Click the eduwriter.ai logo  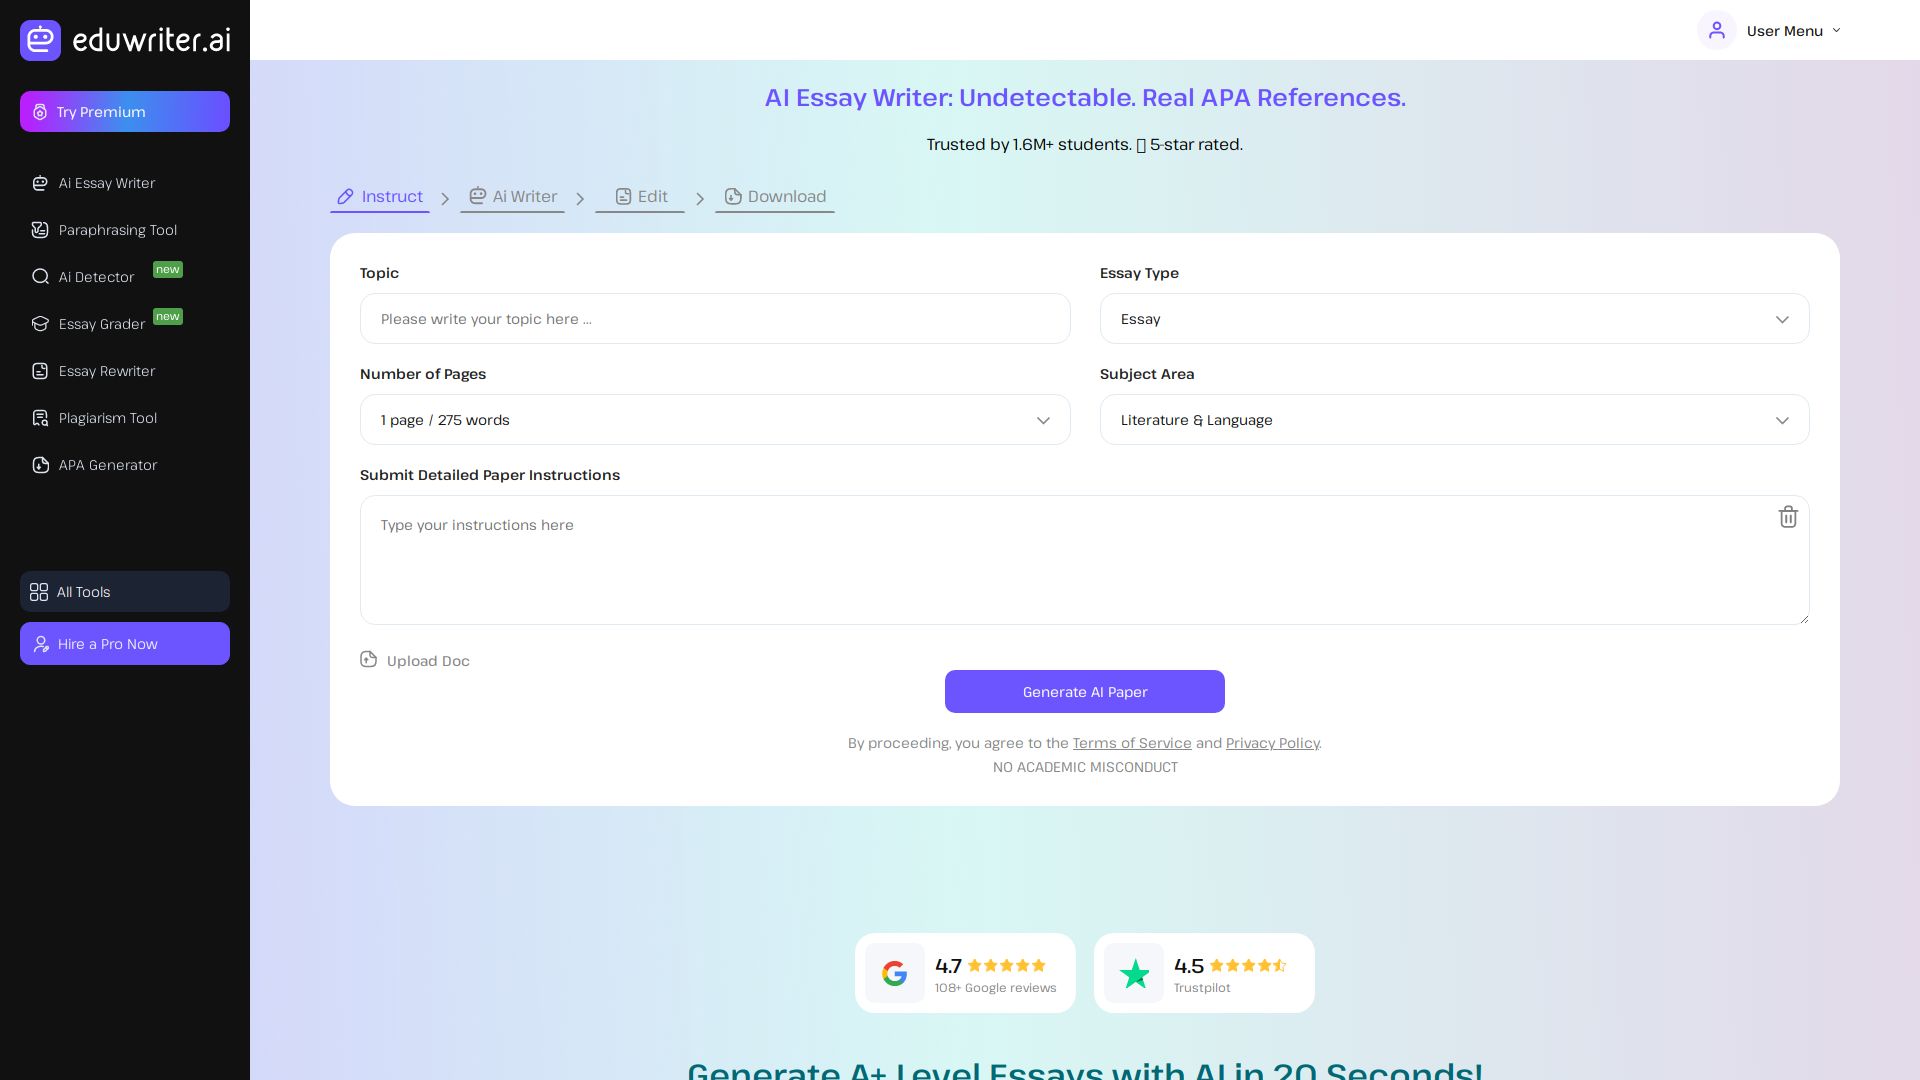click(x=124, y=40)
